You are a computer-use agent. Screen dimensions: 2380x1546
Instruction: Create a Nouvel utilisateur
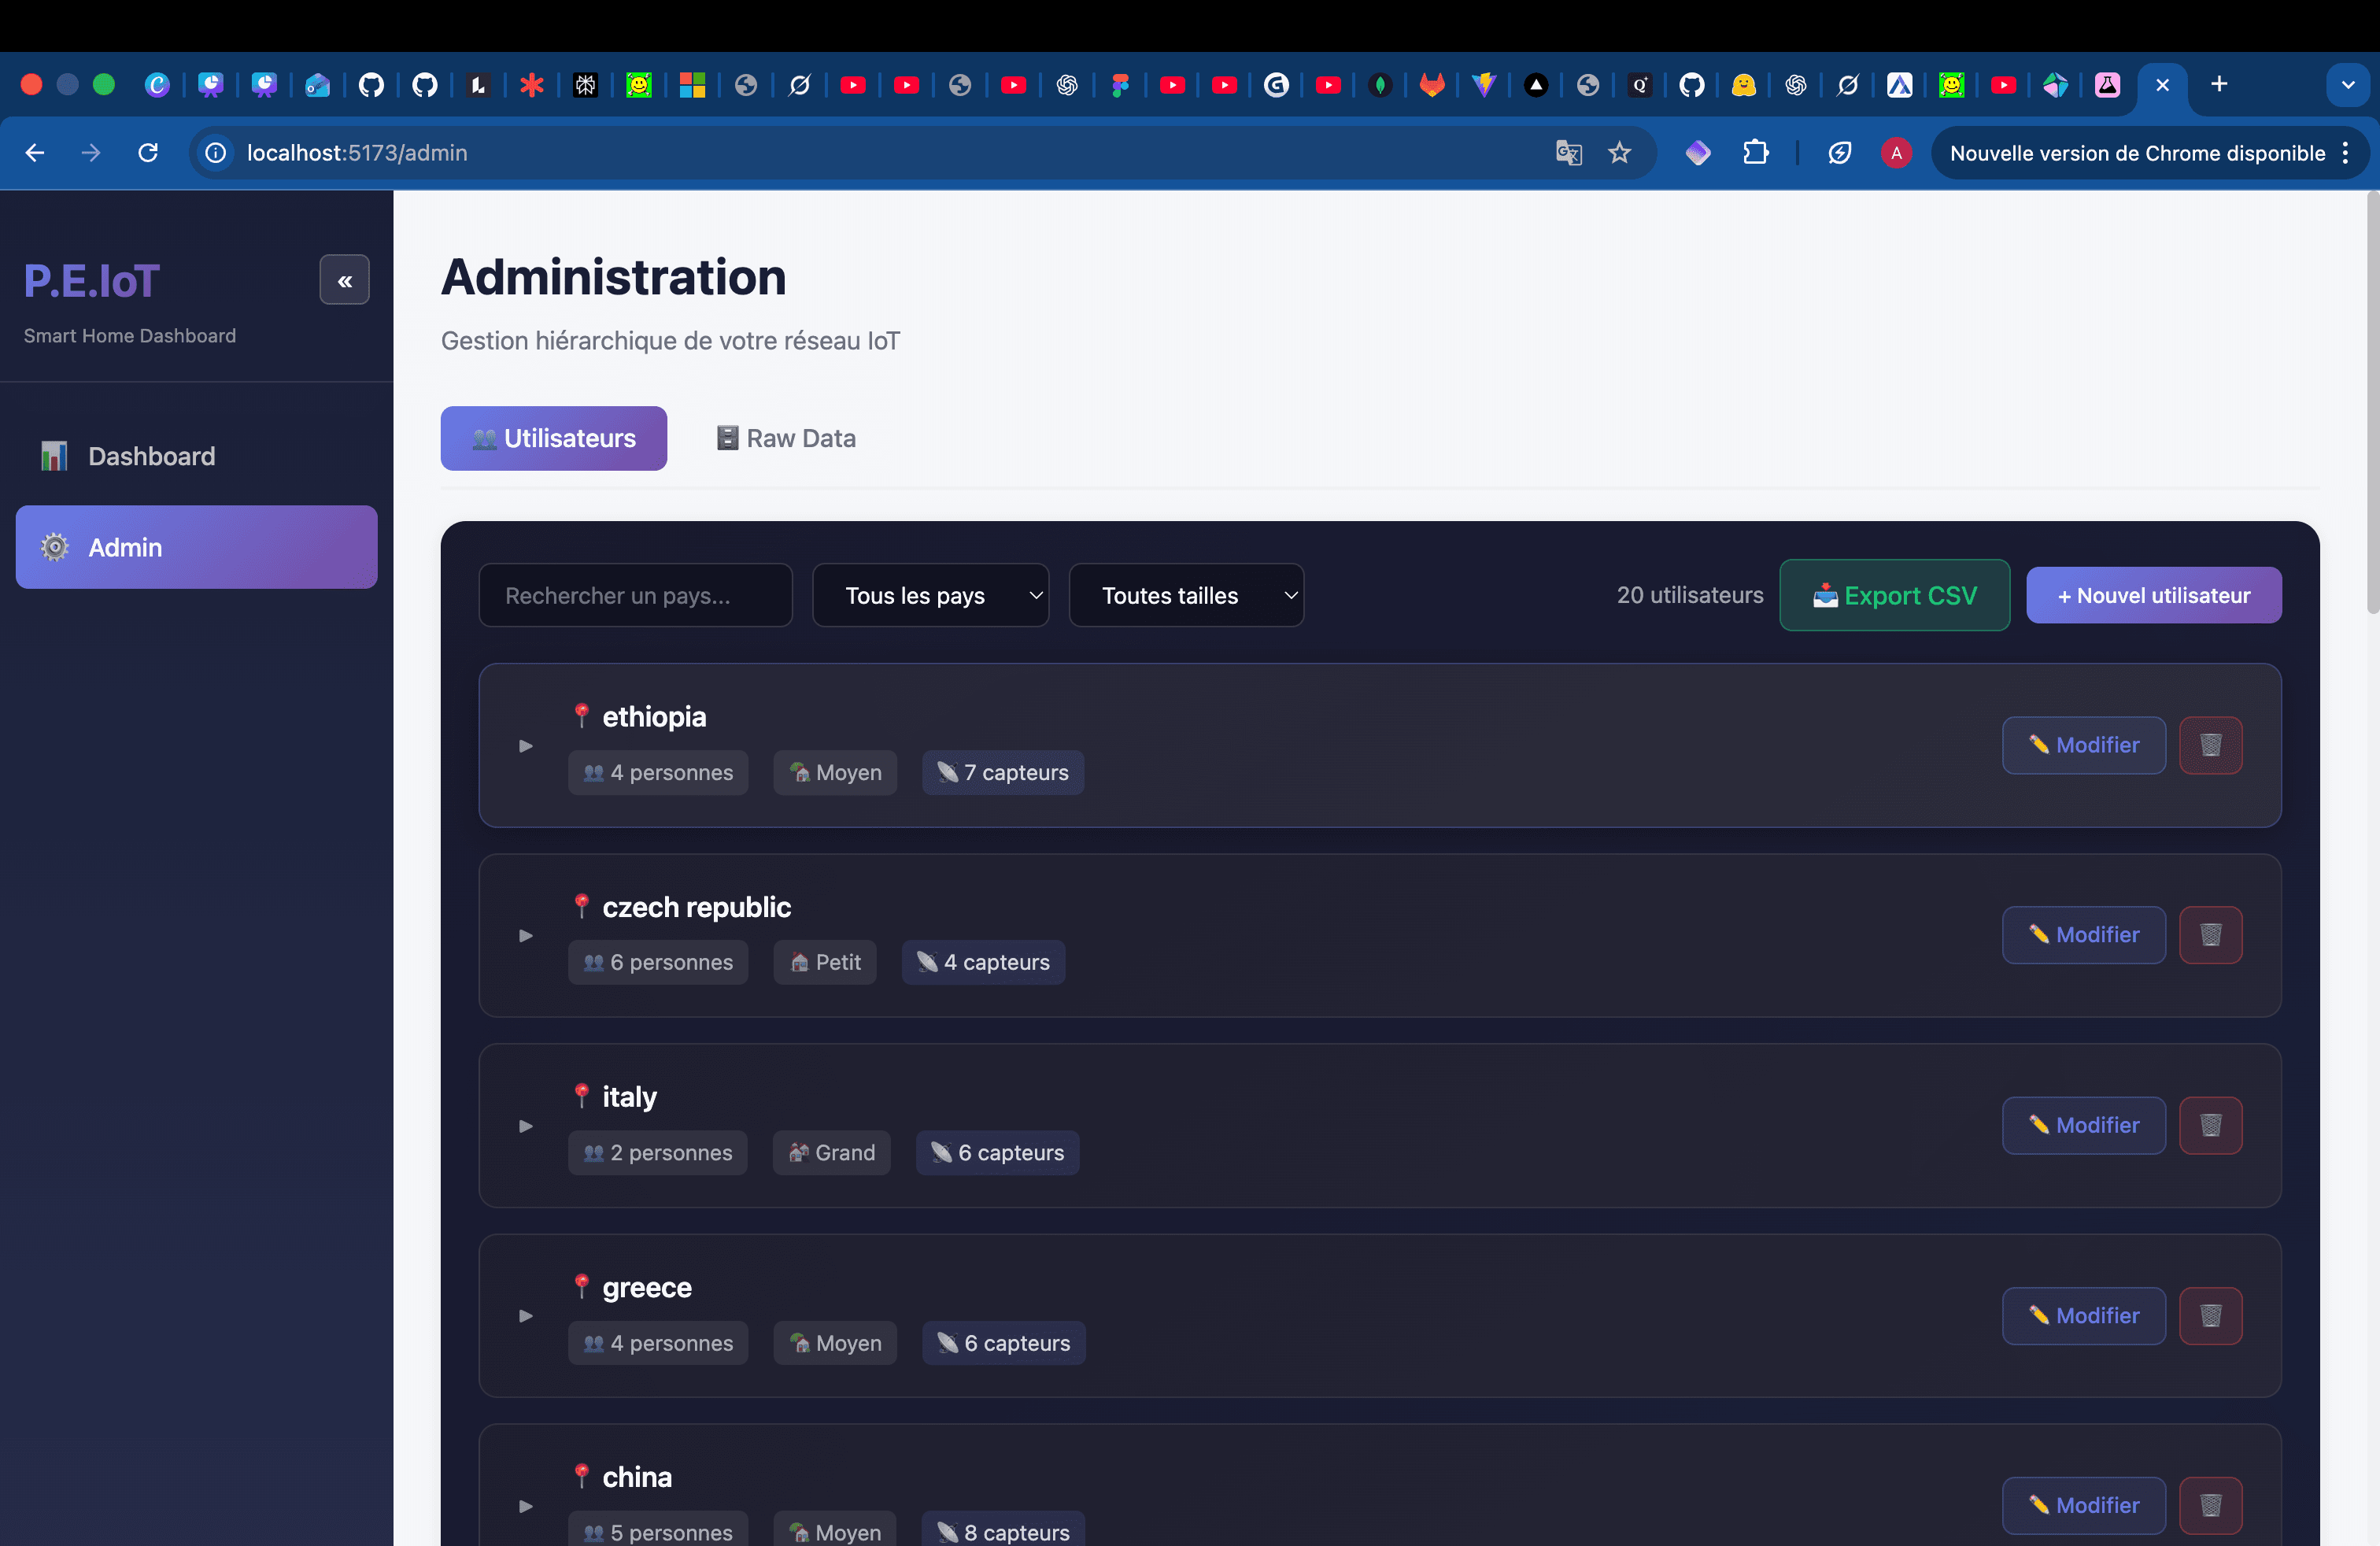2153,595
